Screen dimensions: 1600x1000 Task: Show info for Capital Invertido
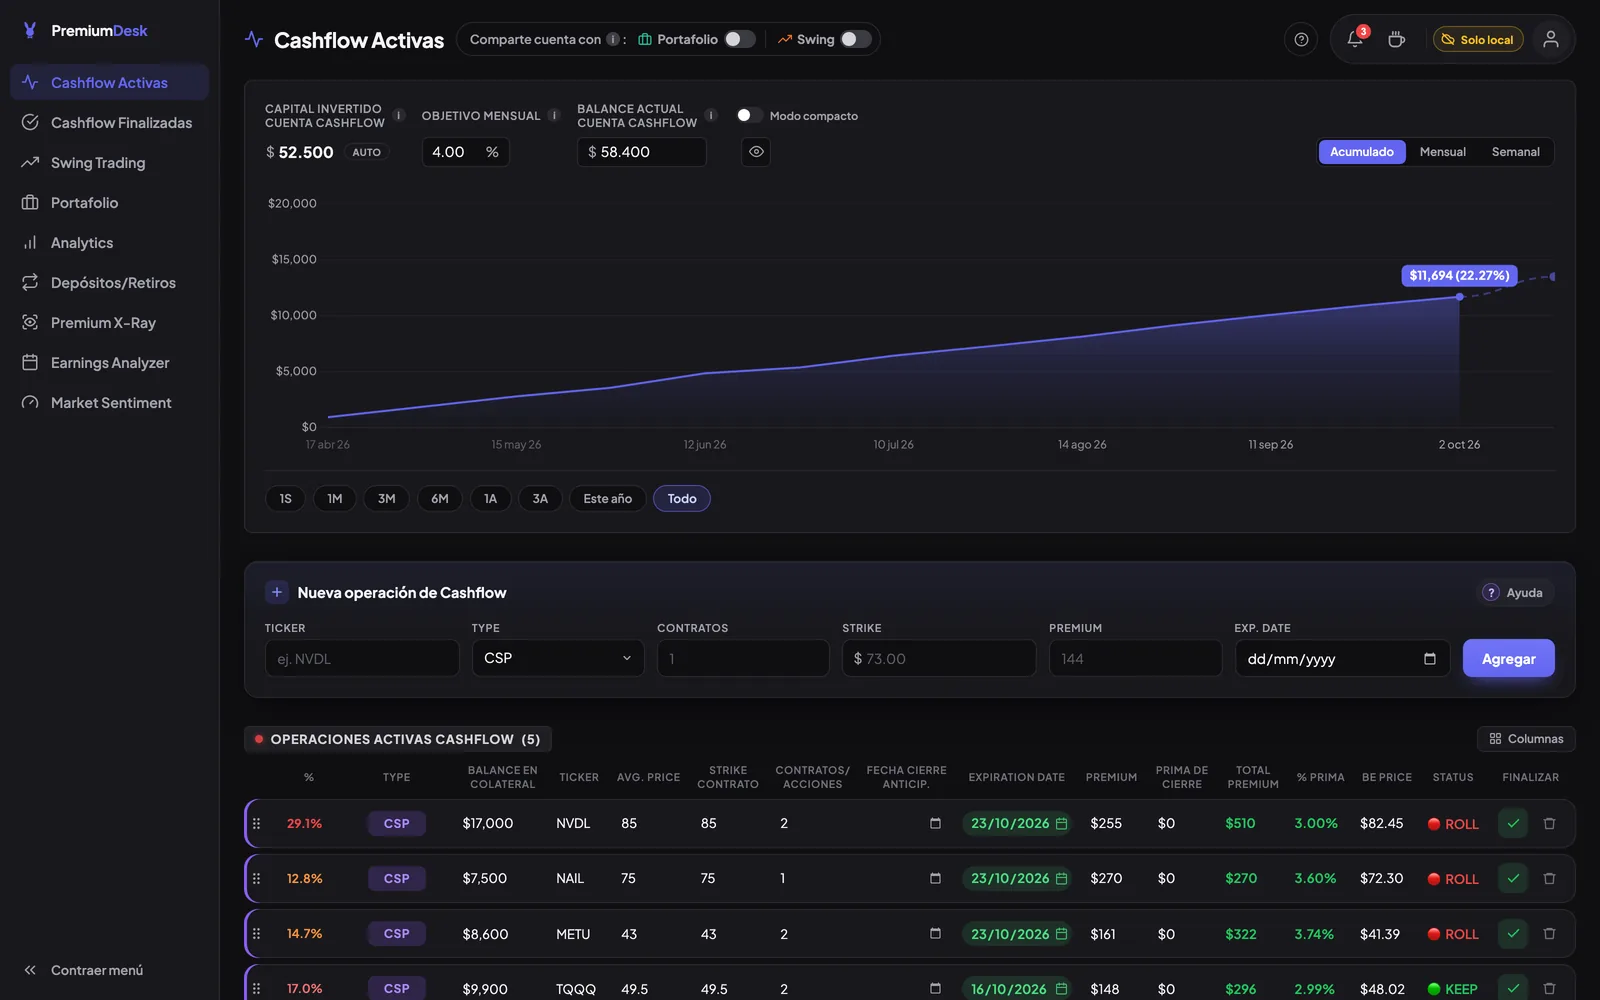click(x=399, y=115)
